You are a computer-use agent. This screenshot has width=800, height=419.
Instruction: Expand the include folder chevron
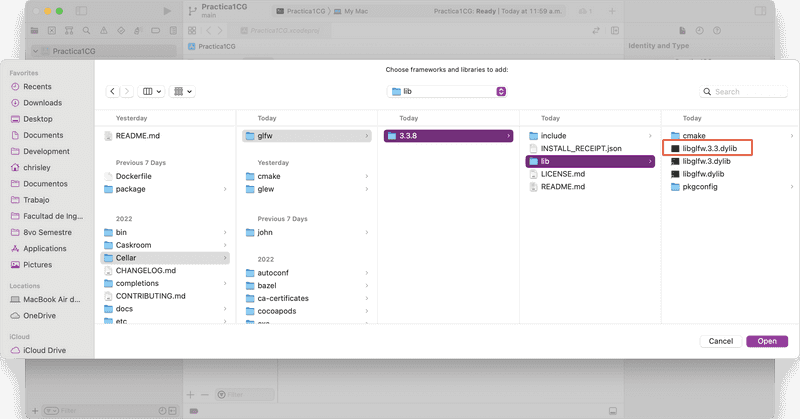(650, 136)
